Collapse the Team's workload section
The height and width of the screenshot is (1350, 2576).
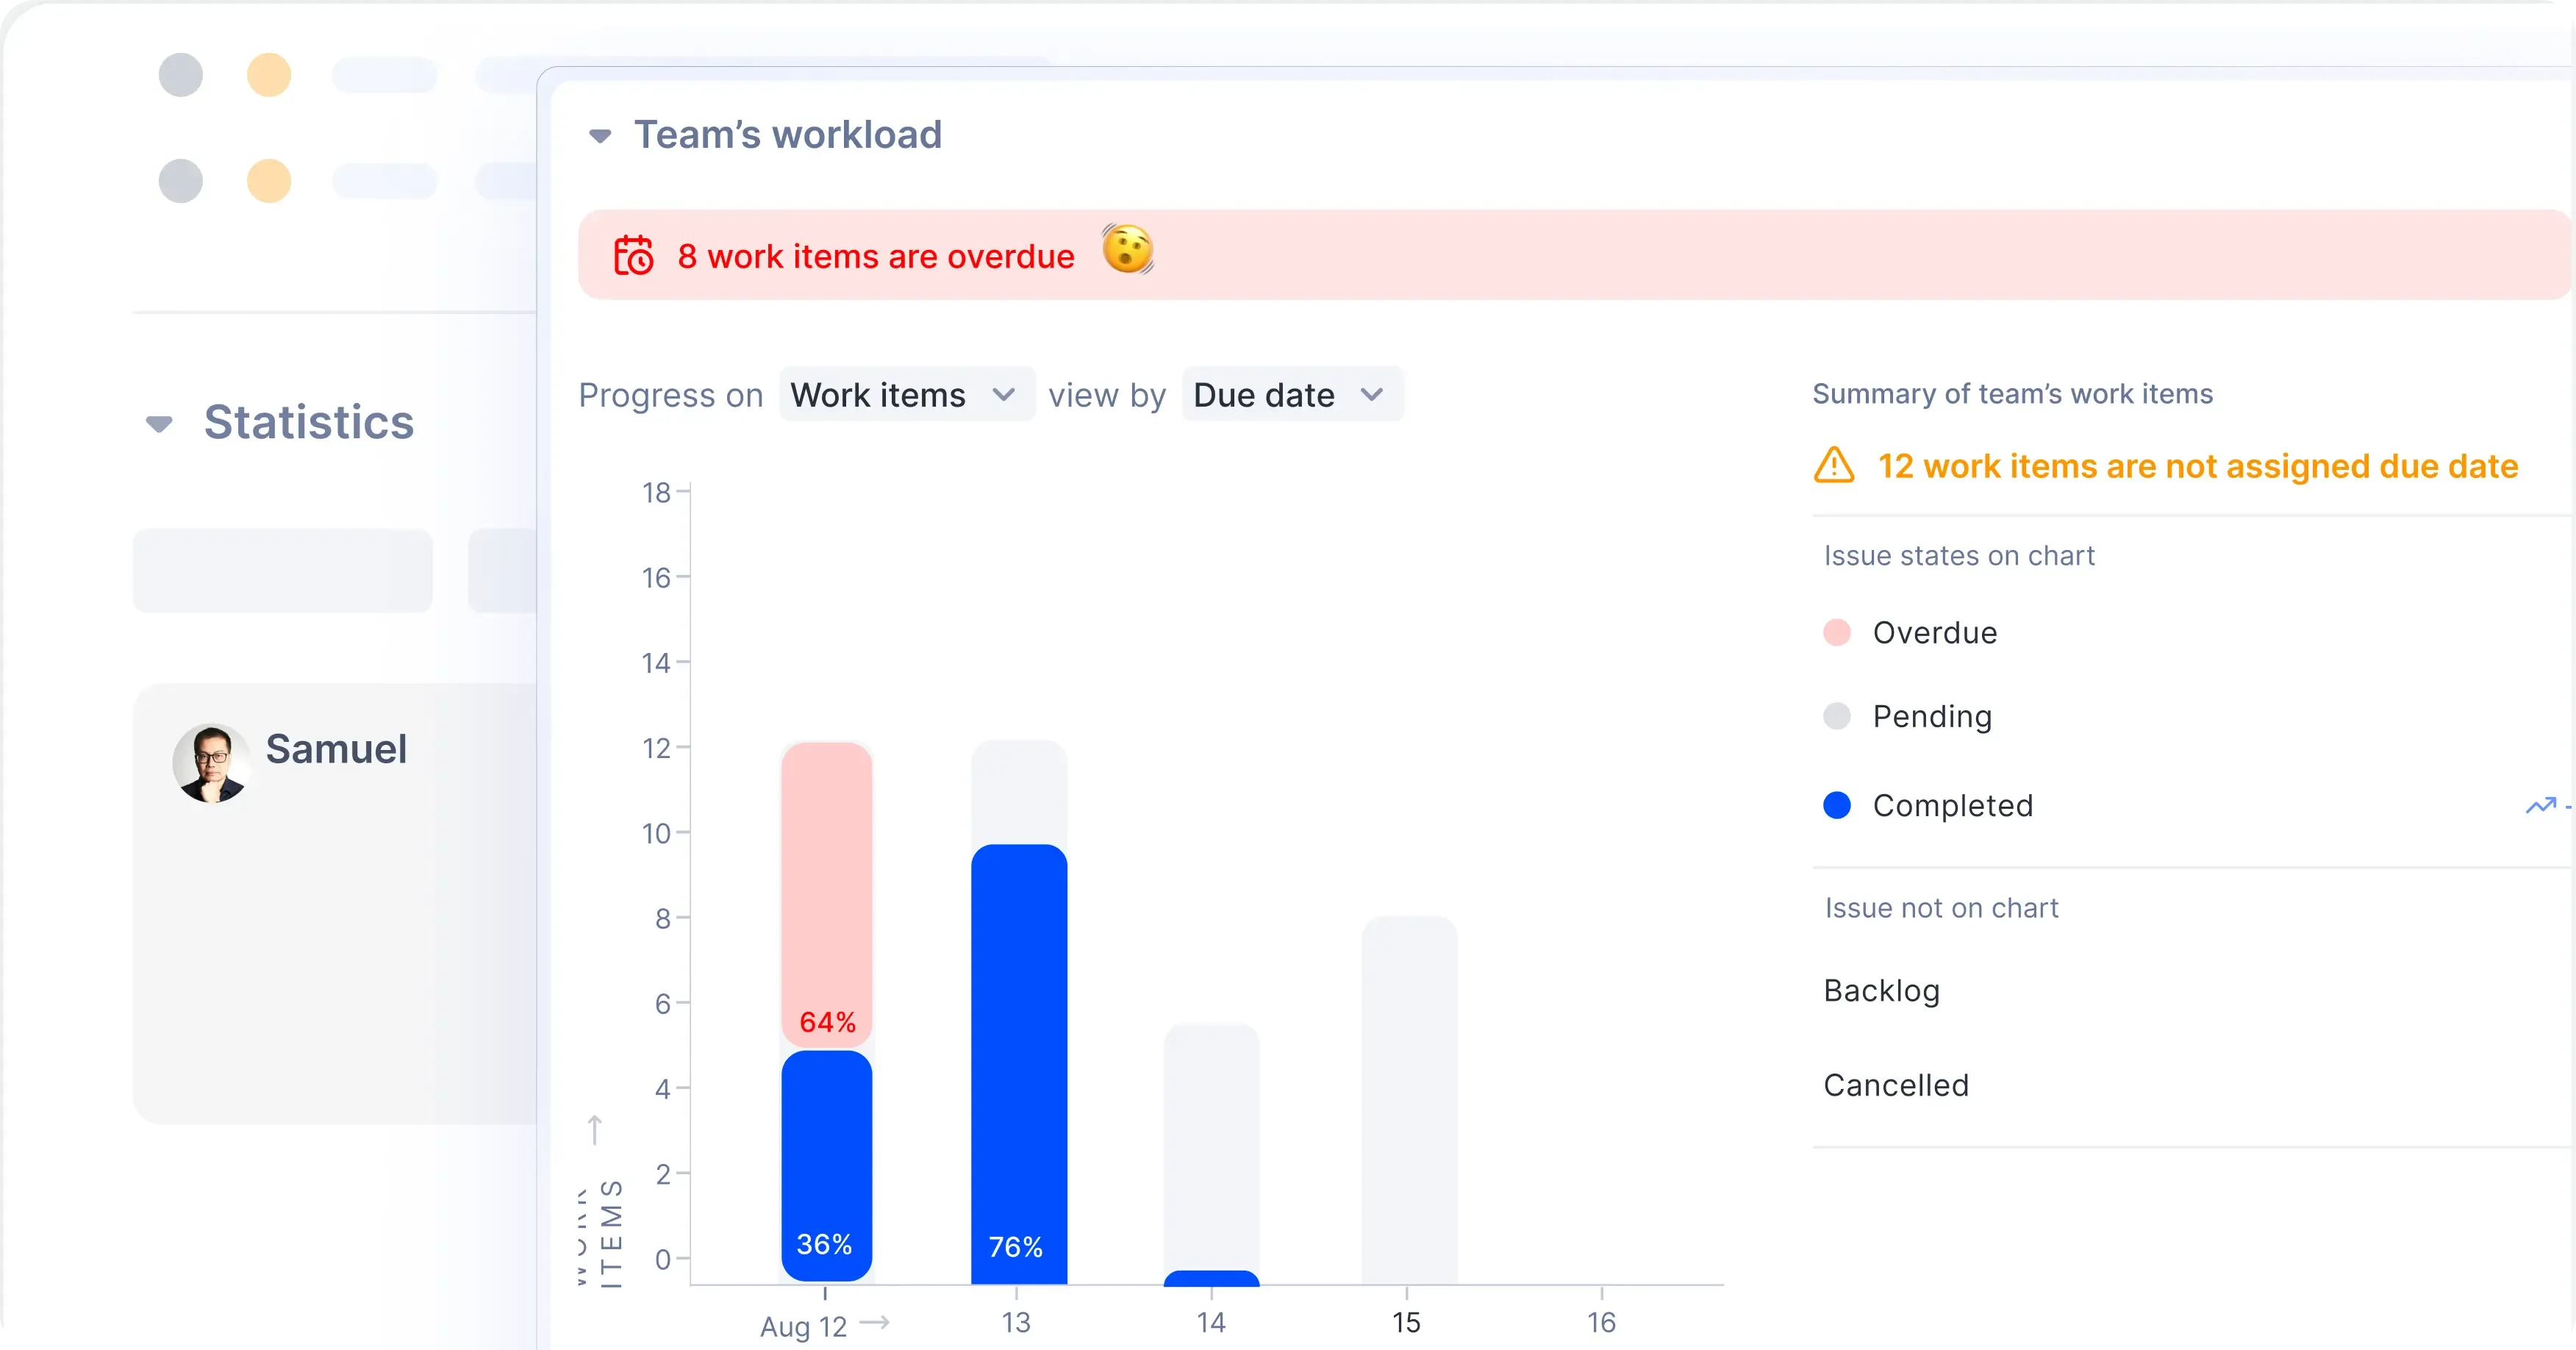point(600,136)
